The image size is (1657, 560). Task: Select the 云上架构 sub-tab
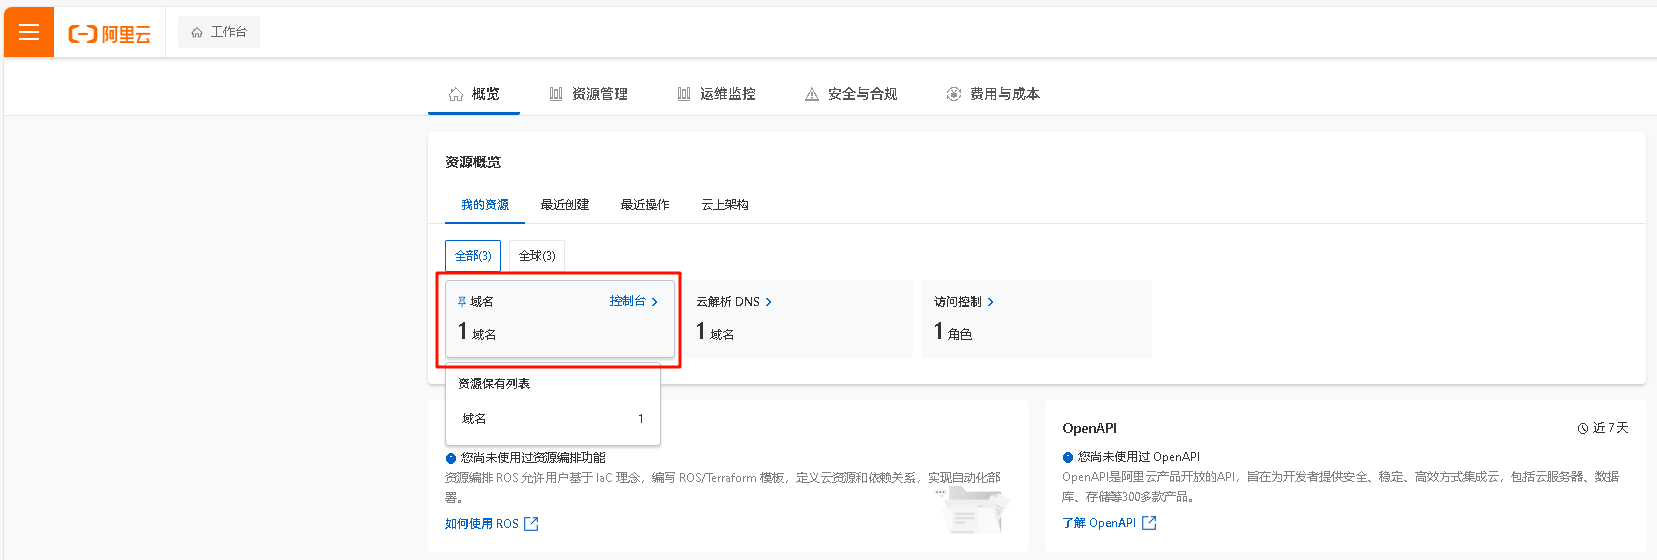(x=725, y=205)
